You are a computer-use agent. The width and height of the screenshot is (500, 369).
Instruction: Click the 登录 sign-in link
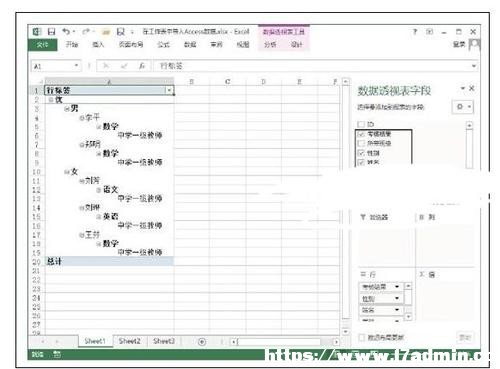(459, 44)
